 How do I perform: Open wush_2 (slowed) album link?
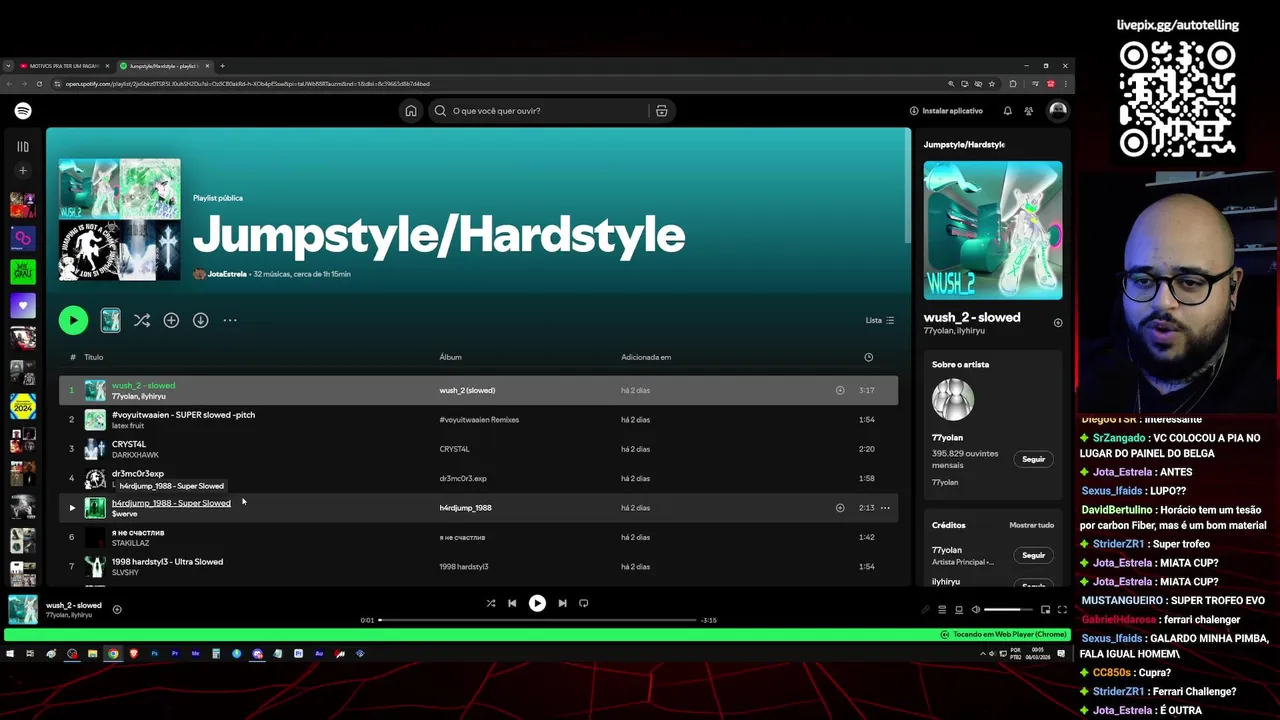[x=467, y=390]
